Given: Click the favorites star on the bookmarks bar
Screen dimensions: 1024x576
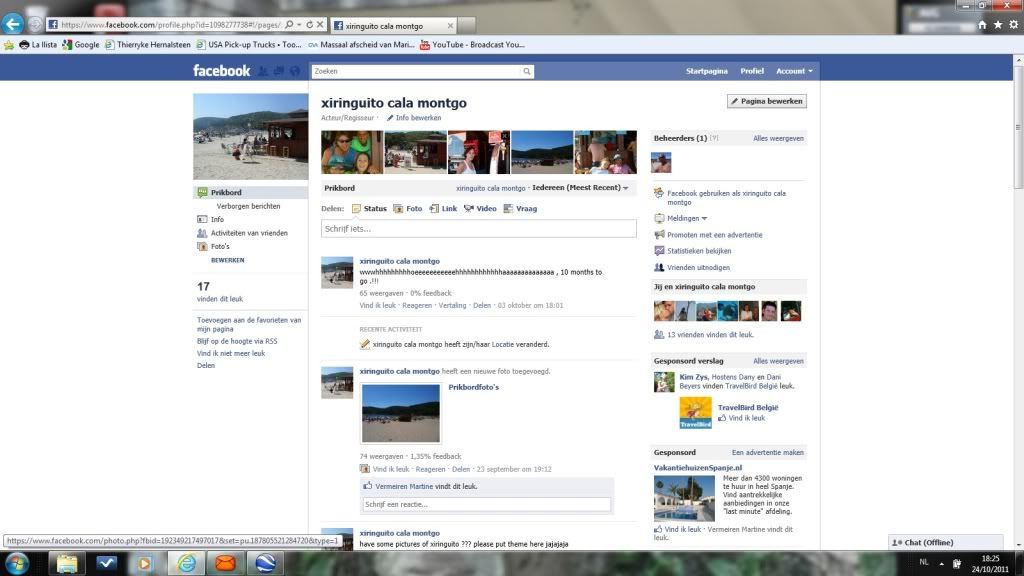Looking at the screenshot, I should pyautogui.click(x=8, y=45).
